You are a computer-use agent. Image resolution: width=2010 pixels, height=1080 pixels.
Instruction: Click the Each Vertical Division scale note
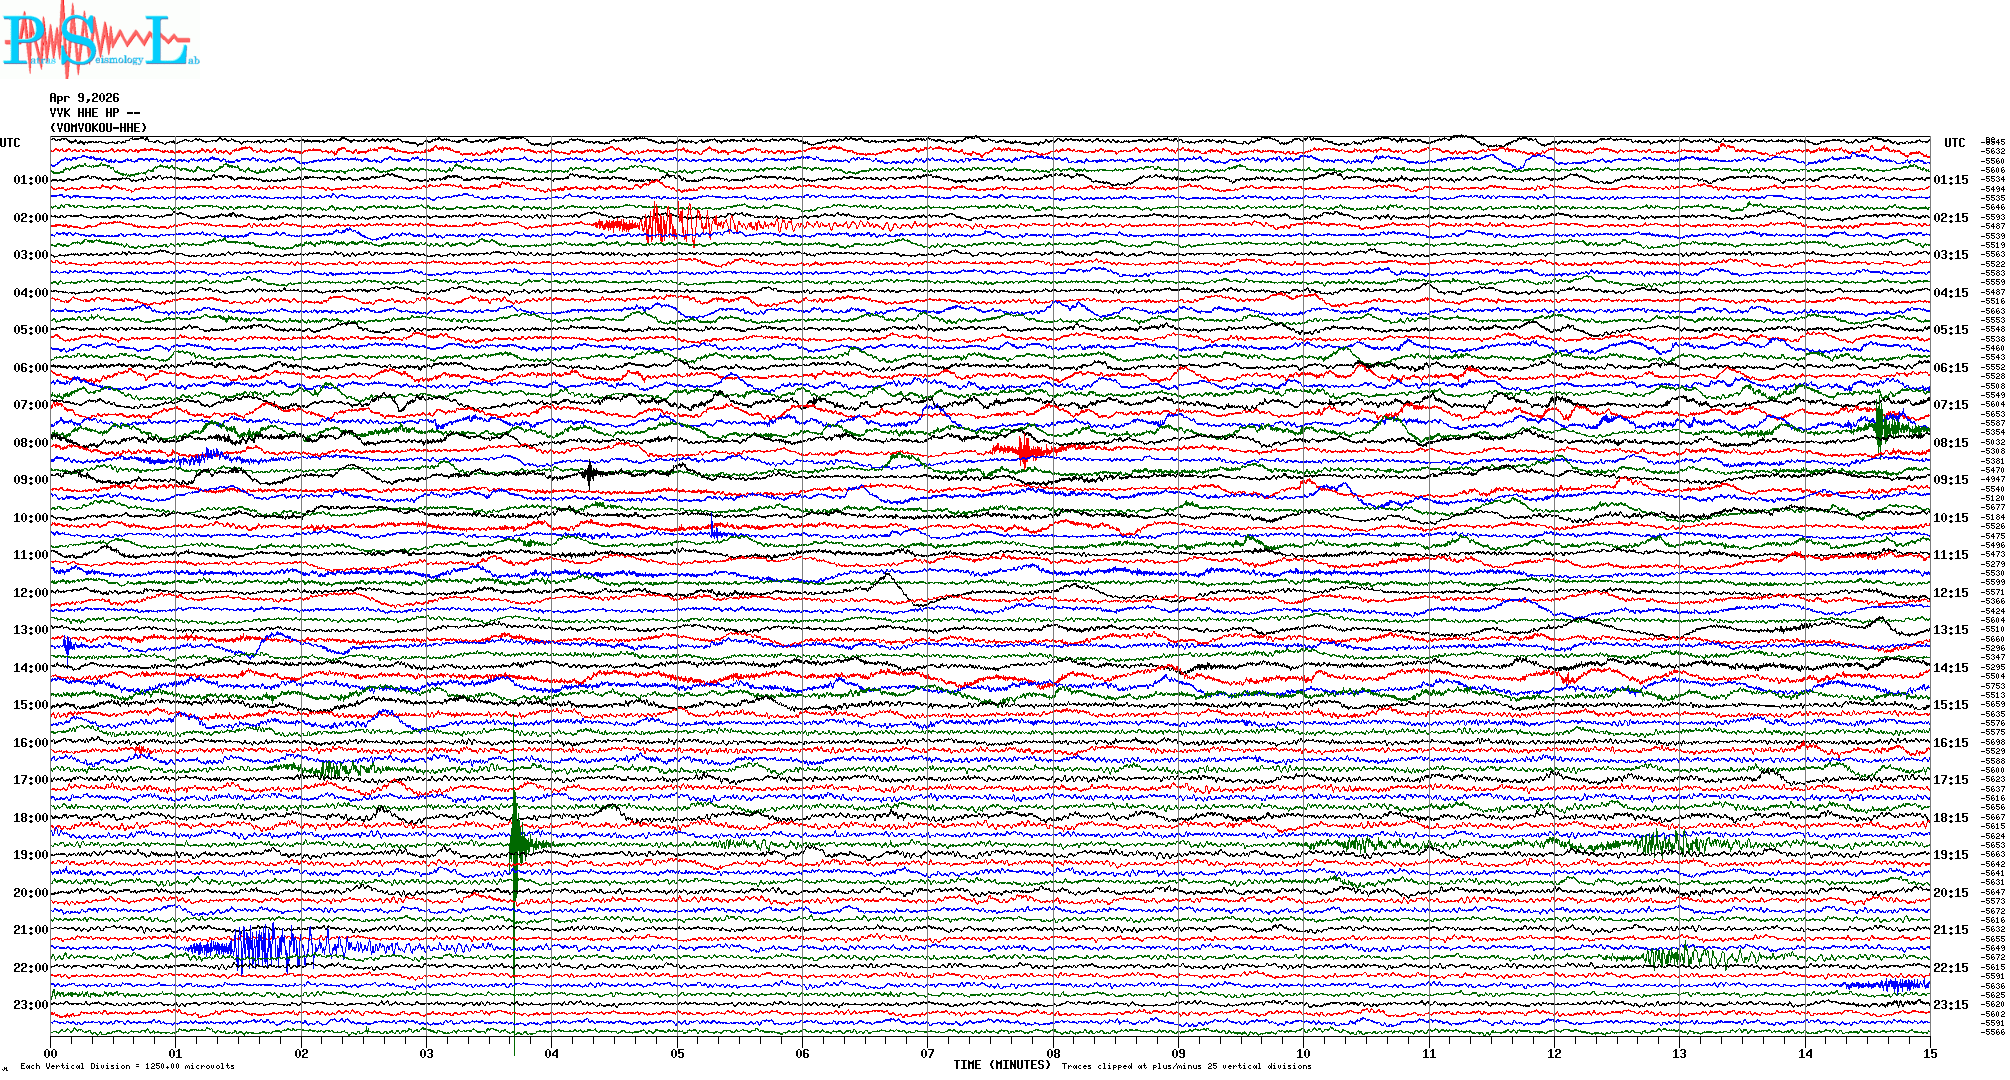pyautogui.click(x=127, y=1066)
